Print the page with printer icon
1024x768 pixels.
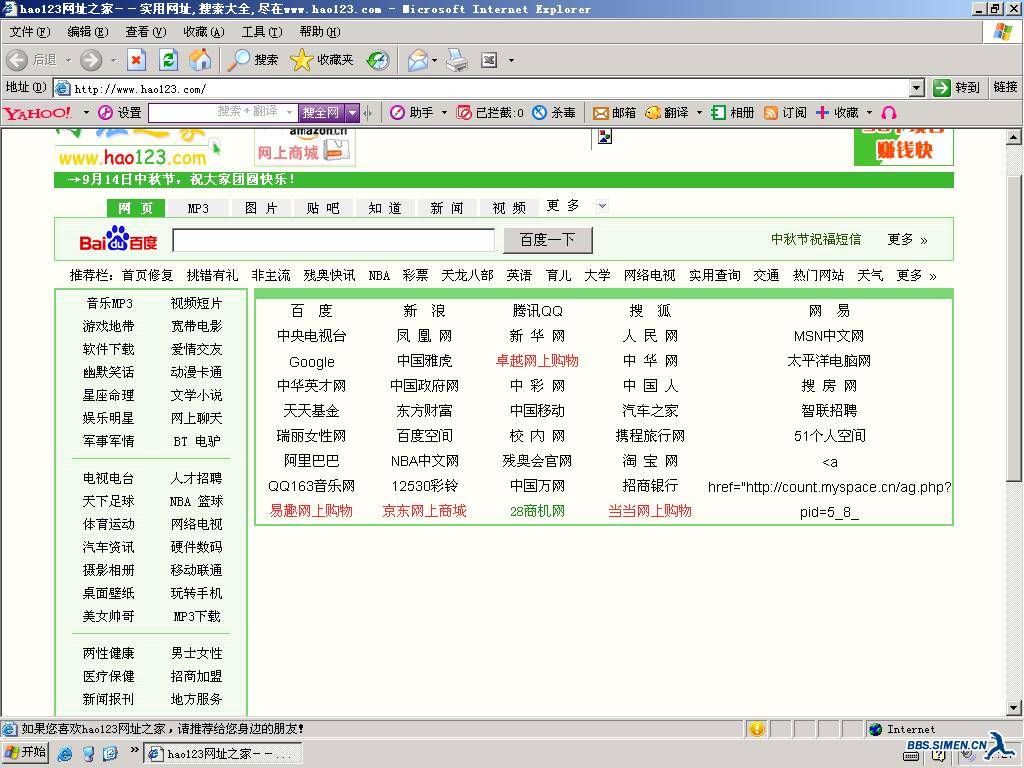tap(457, 60)
